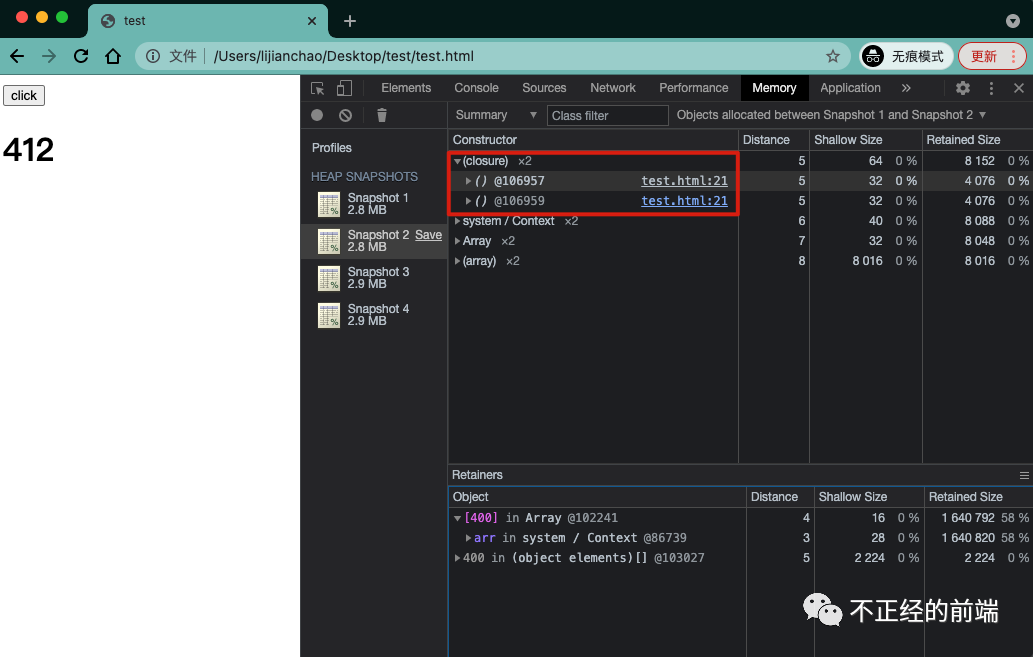Click the page's click button

24,96
